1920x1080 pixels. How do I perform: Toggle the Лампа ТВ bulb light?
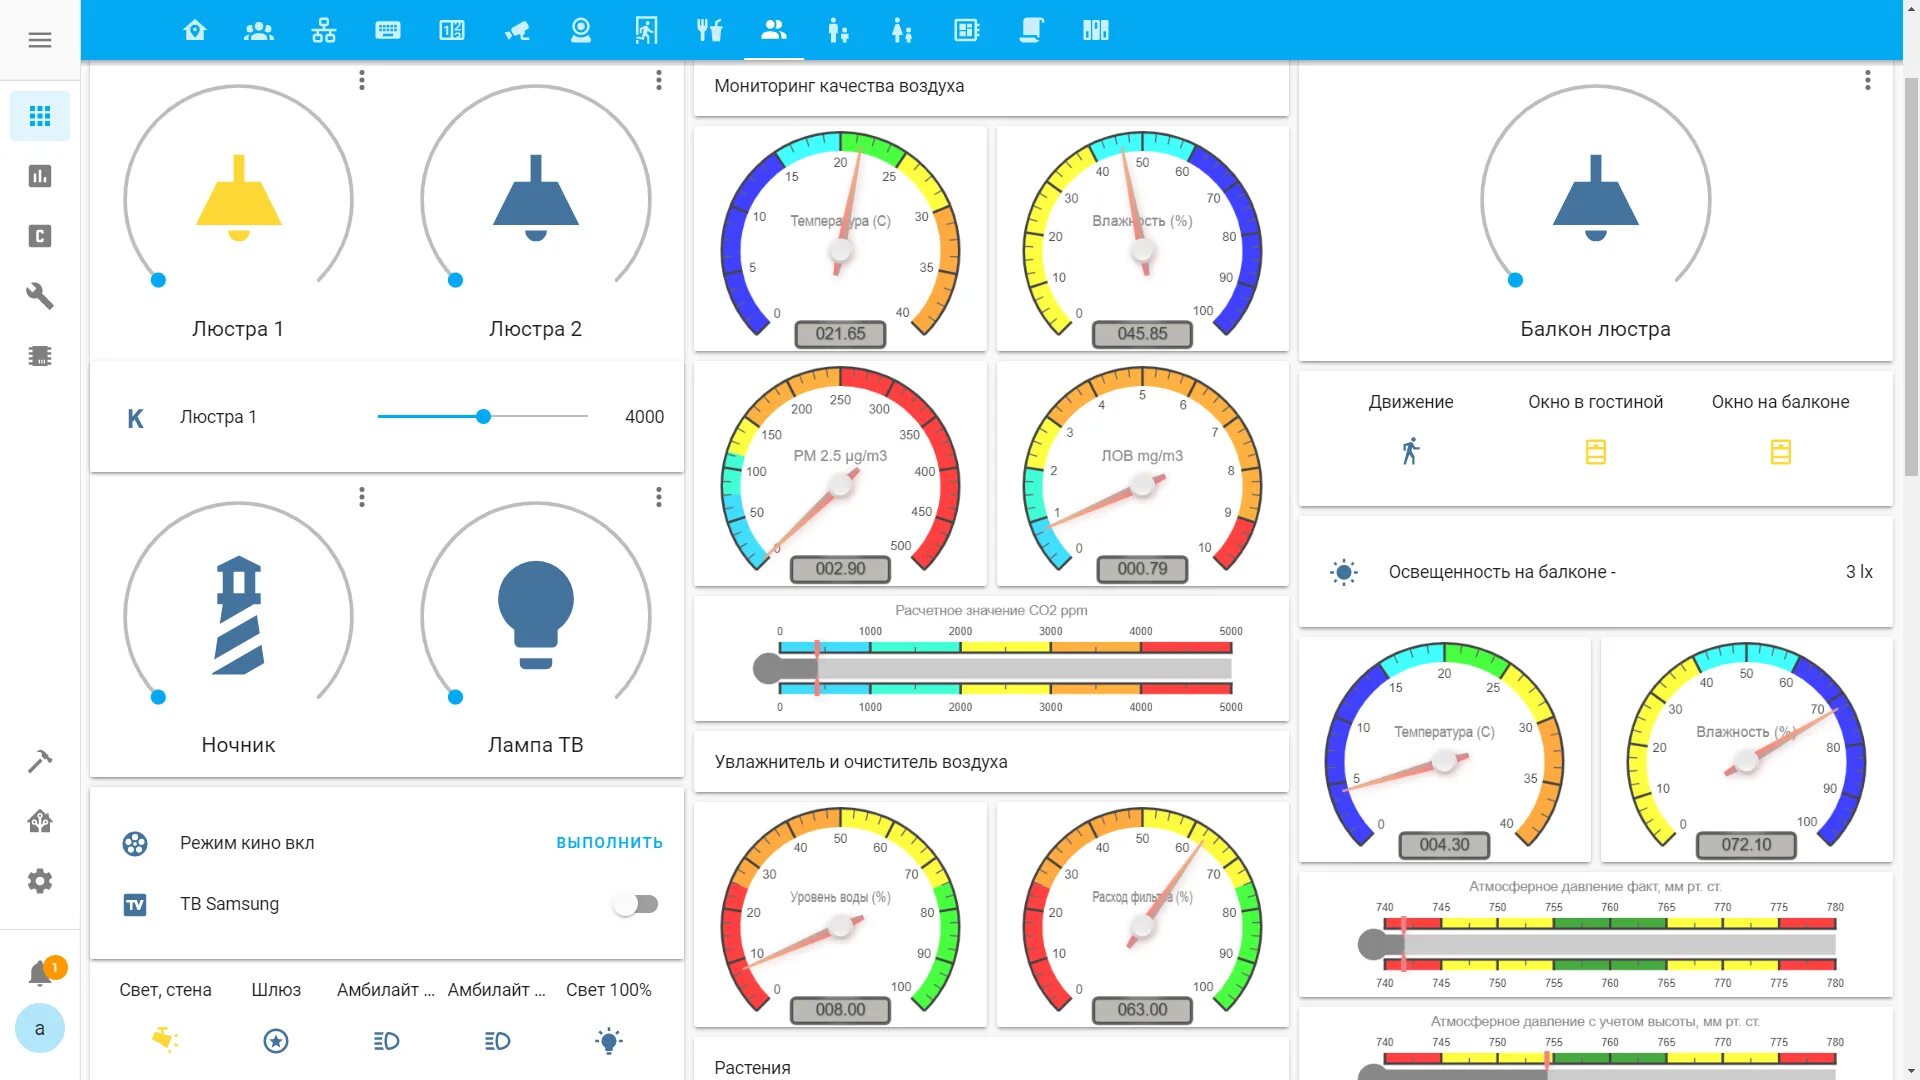[535, 614]
